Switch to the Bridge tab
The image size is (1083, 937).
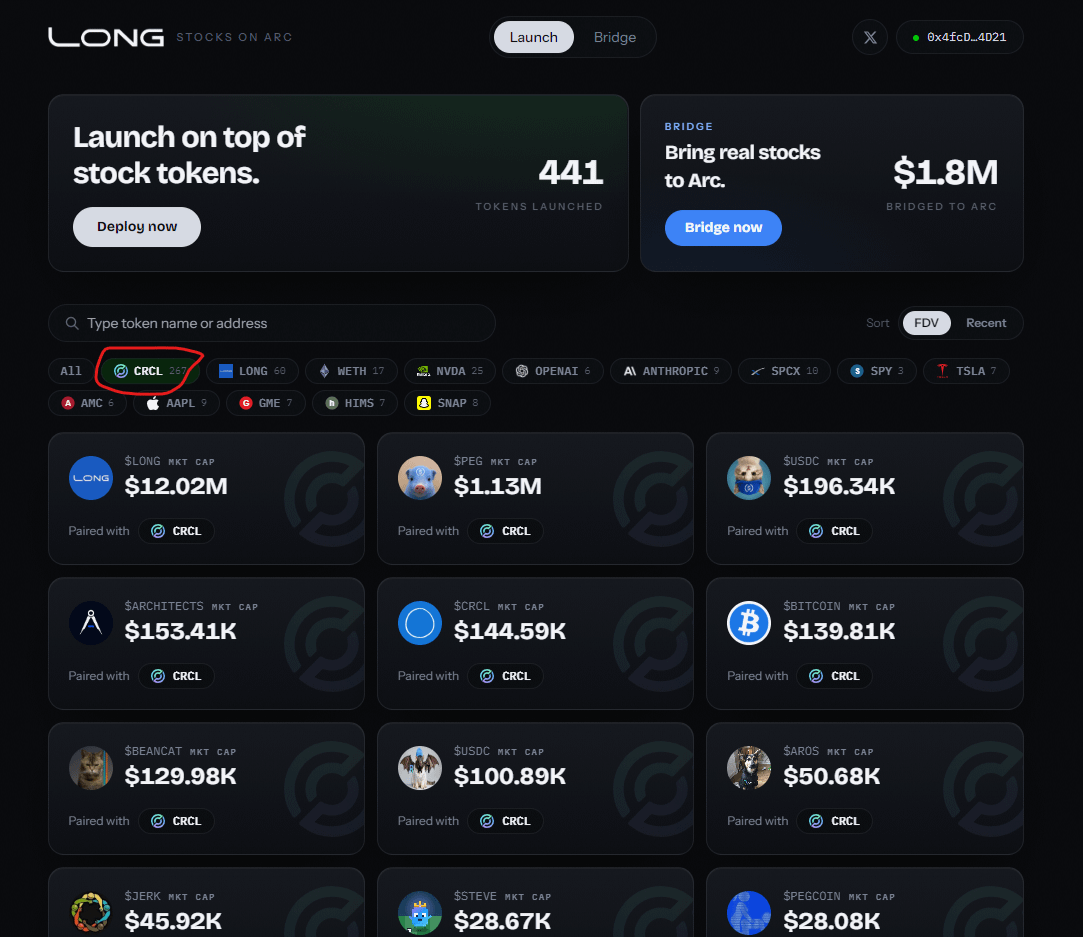(x=615, y=37)
